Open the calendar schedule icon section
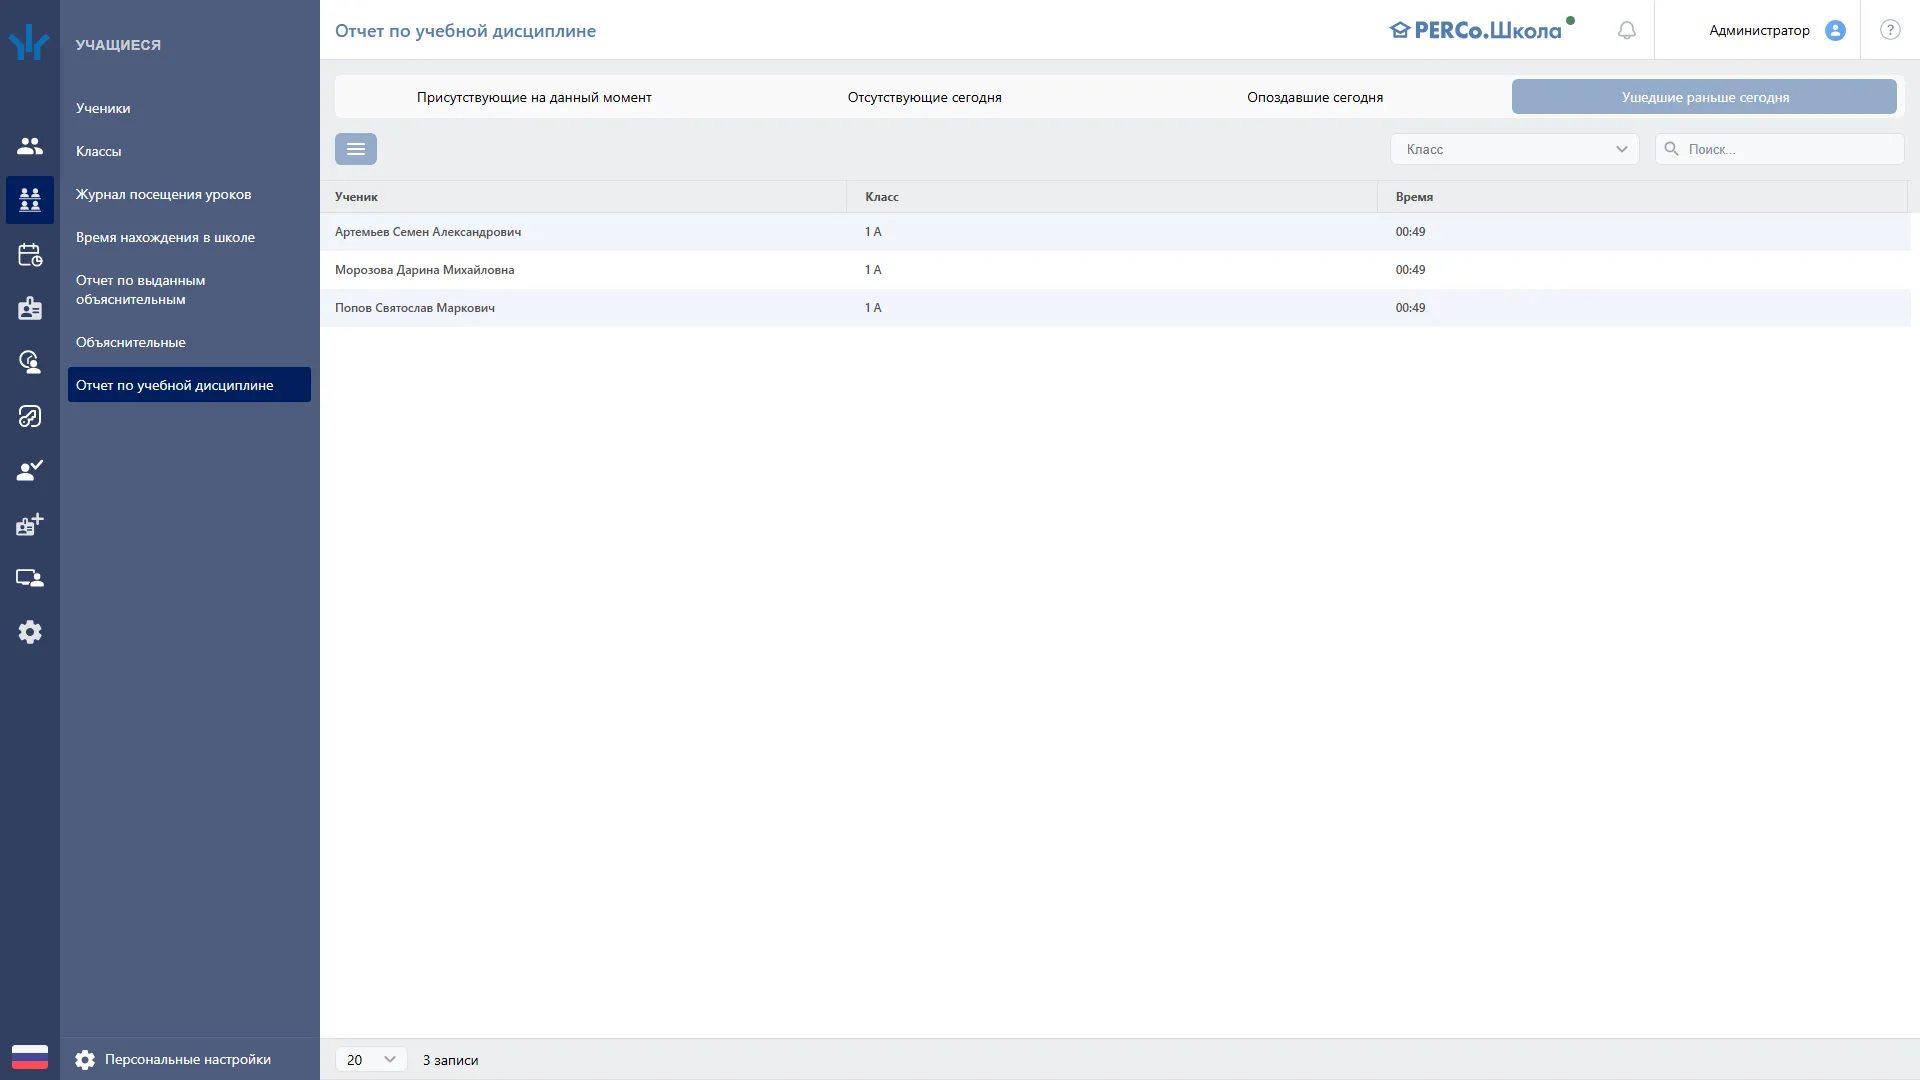Viewport: 1920px width, 1080px height. coord(30,255)
